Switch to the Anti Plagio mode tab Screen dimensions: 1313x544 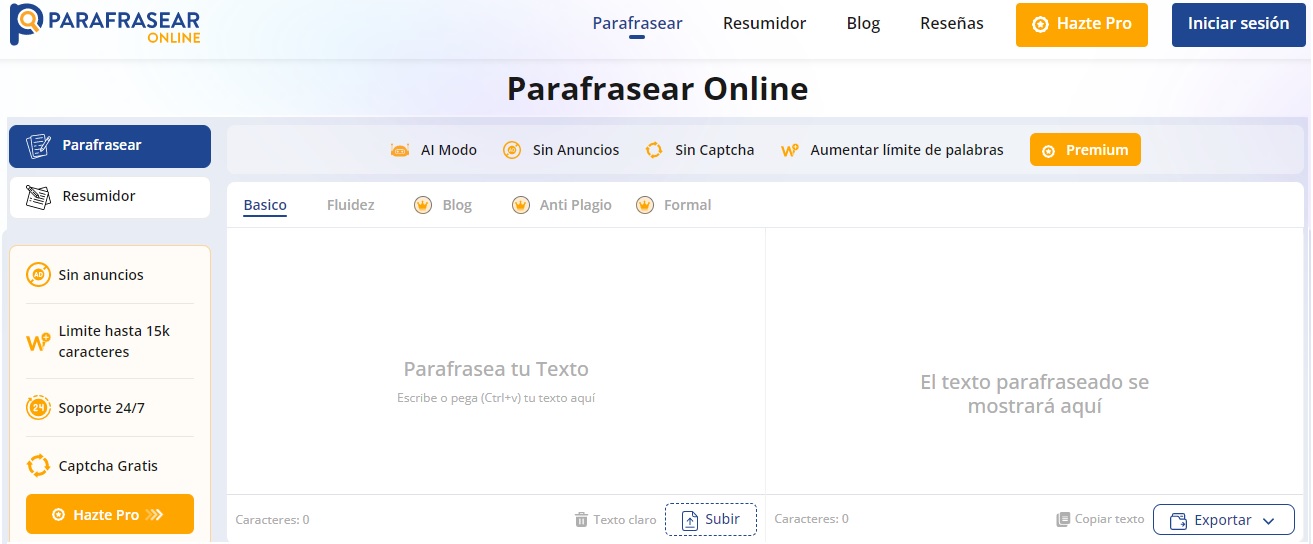tap(576, 205)
